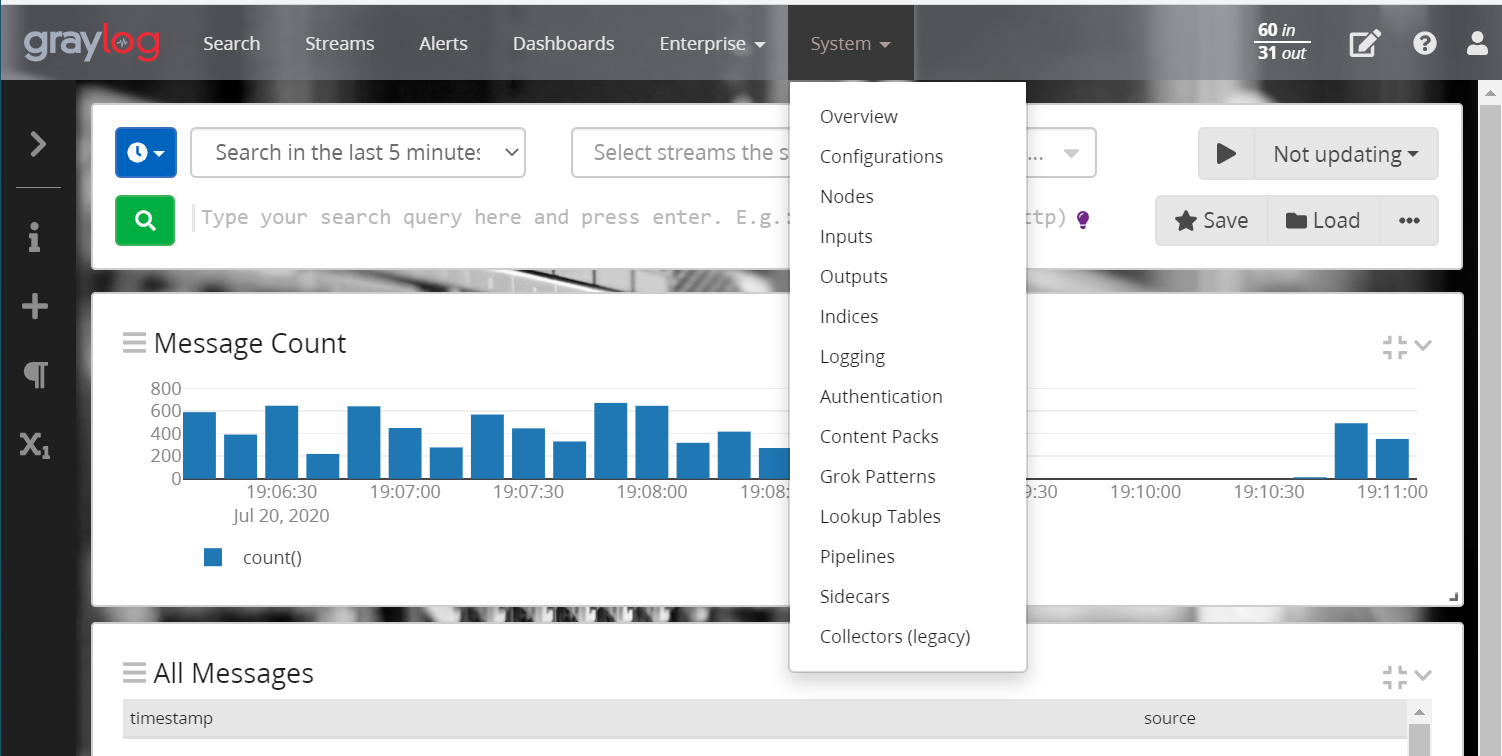Click the lightbulb query help icon
Image resolution: width=1502 pixels, height=756 pixels.
point(1081,218)
